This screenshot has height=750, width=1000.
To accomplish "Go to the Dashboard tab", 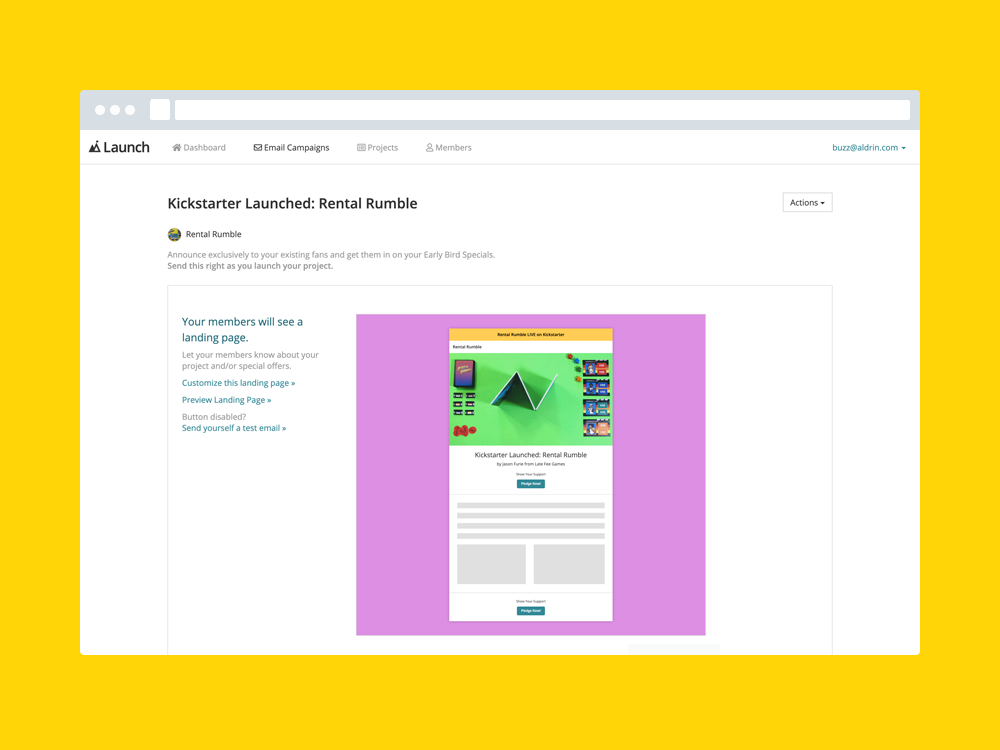I will (x=199, y=147).
